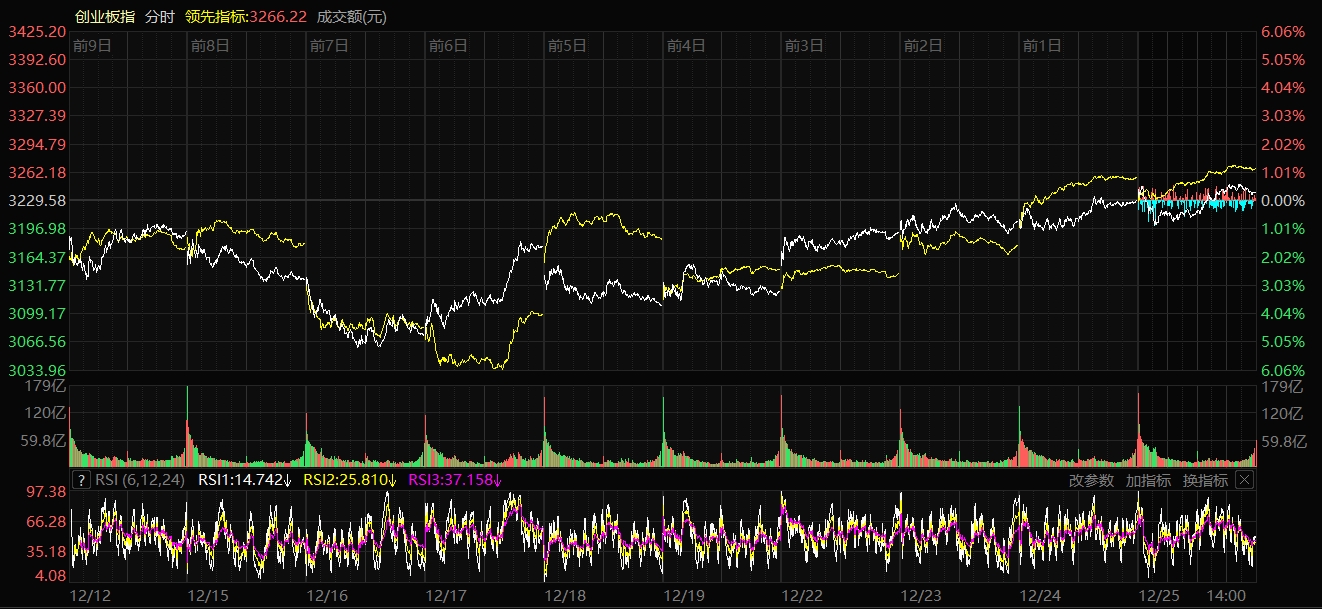
Task: Click the magenta RSI3 value readout
Action: 455,480
